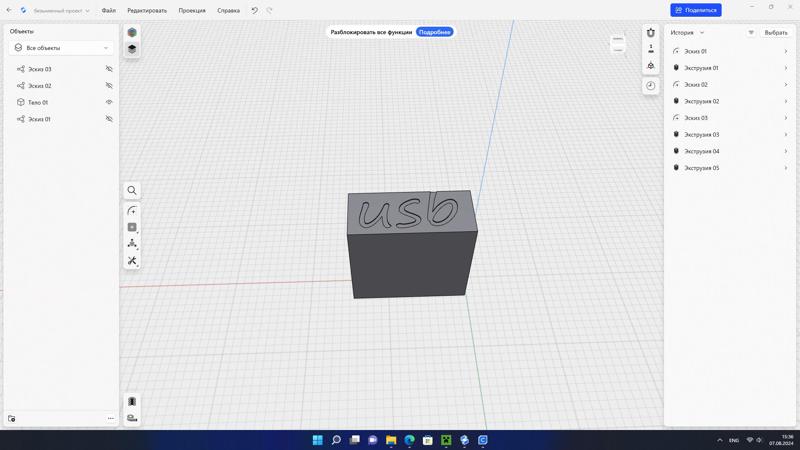The width and height of the screenshot is (800, 450).
Task: Open the Windows Start menu
Action: 317,440
